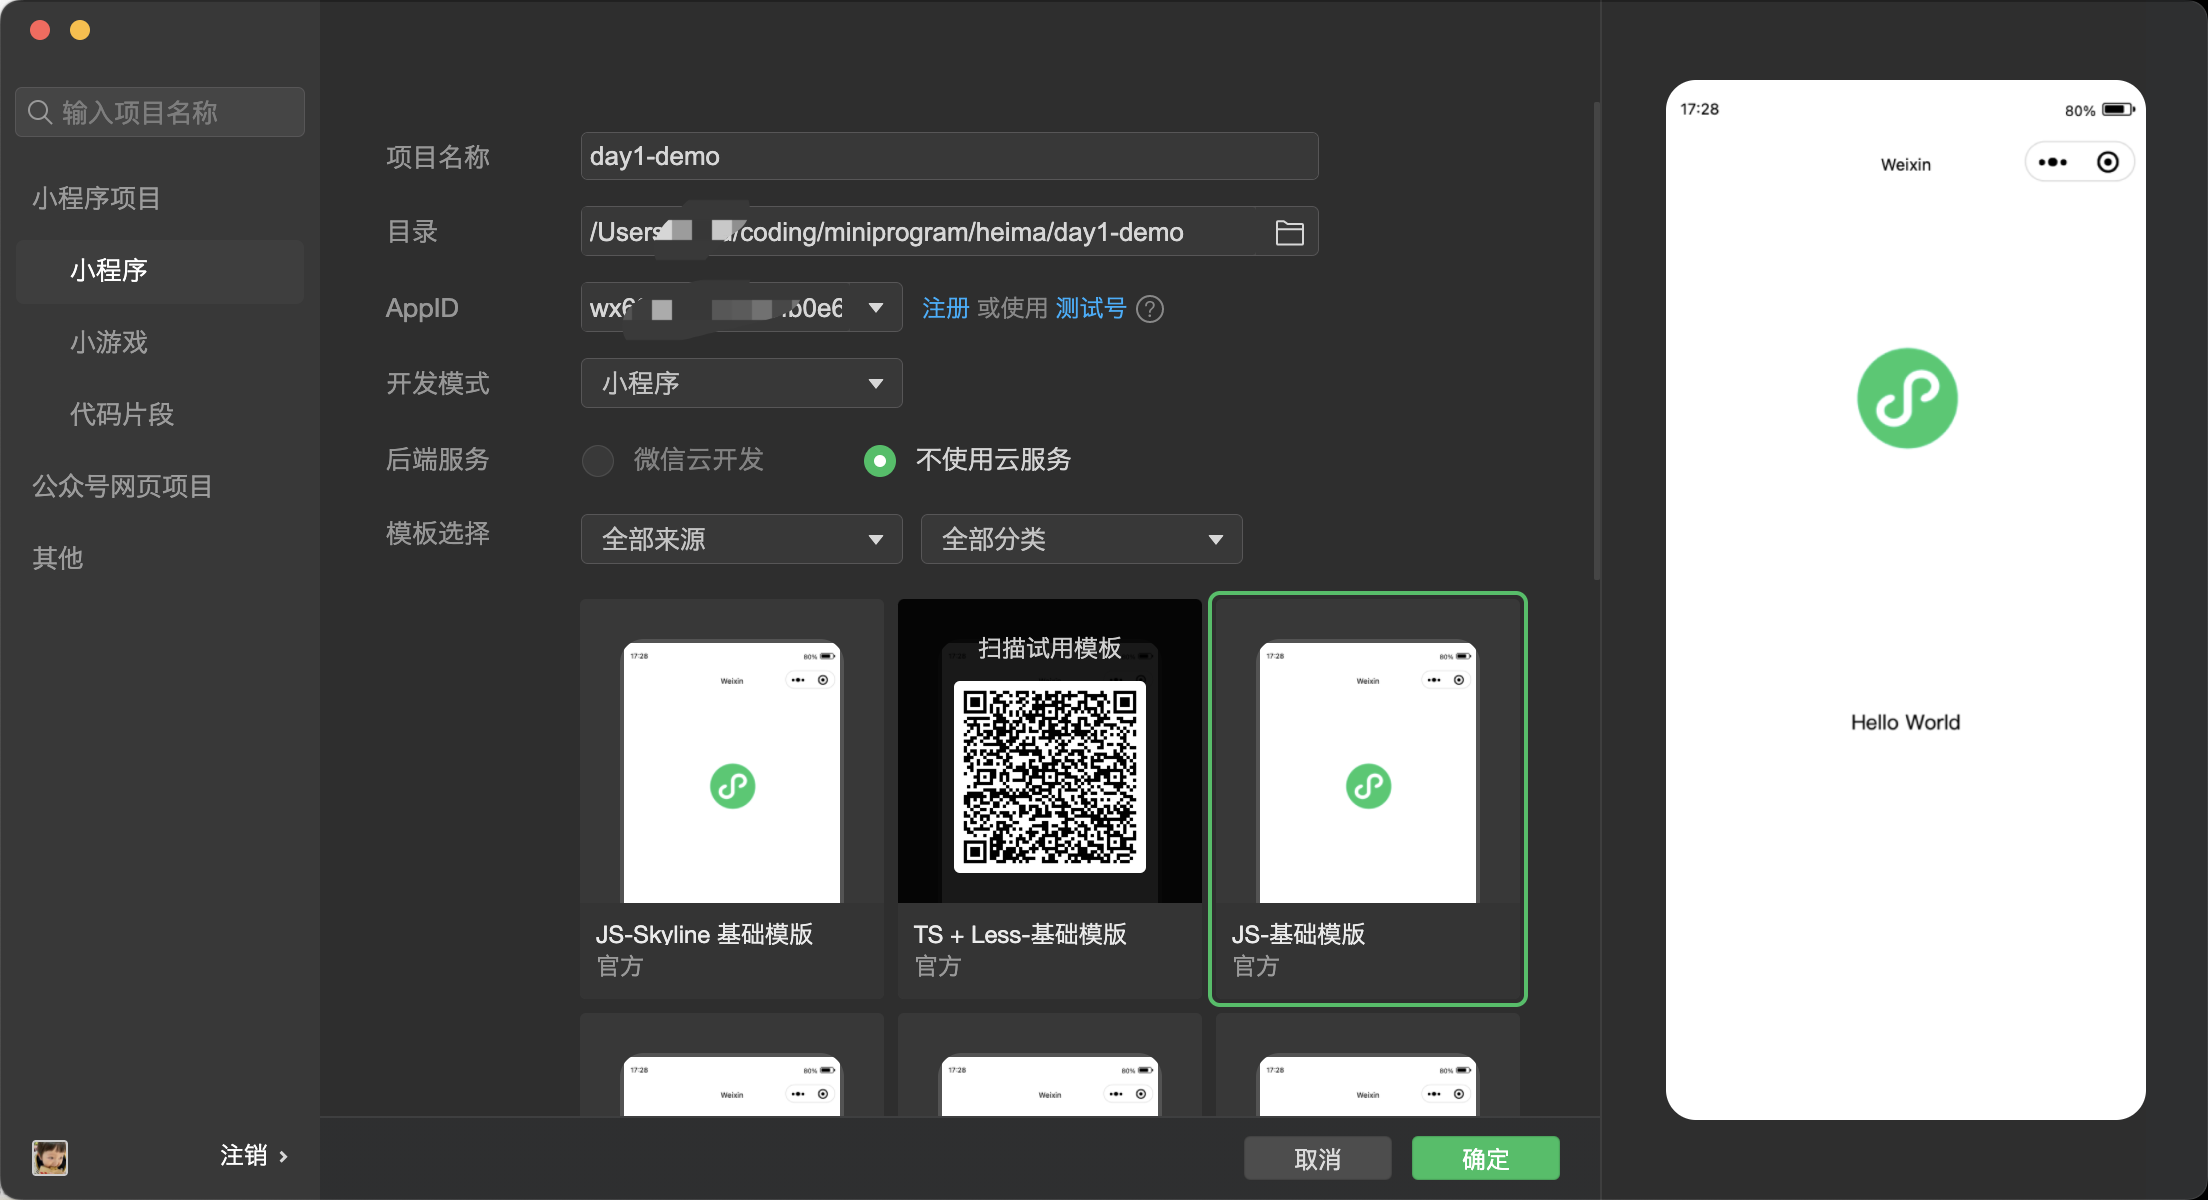2208x1200 pixels.
Task: Open the 全部分类 category dropdown
Action: click(x=1081, y=540)
